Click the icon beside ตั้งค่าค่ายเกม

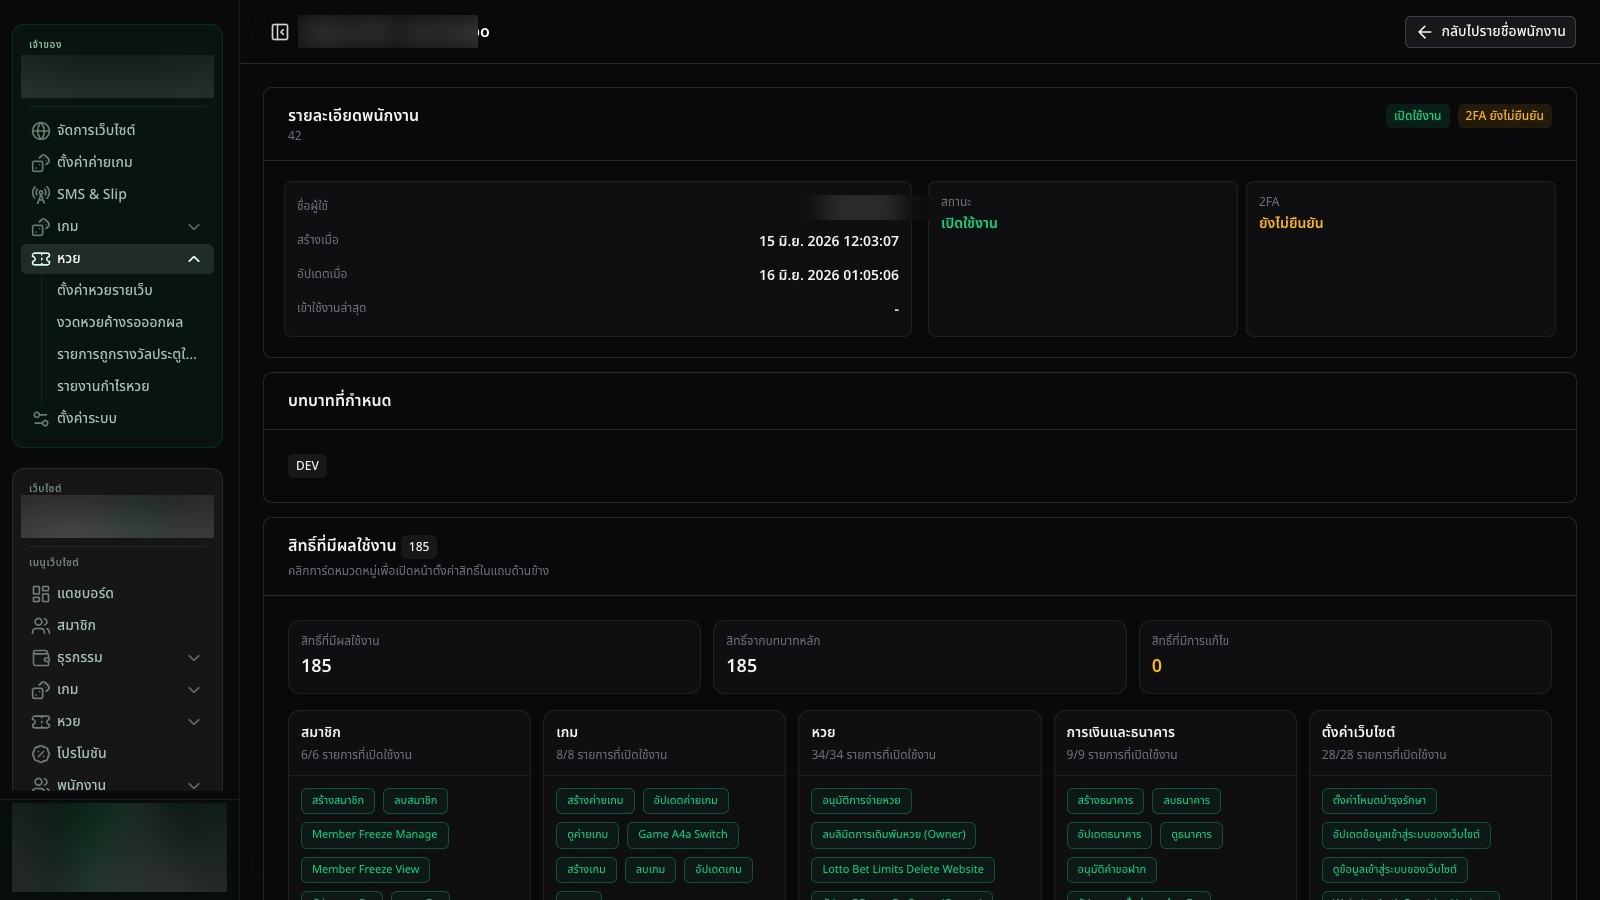[41, 162]
